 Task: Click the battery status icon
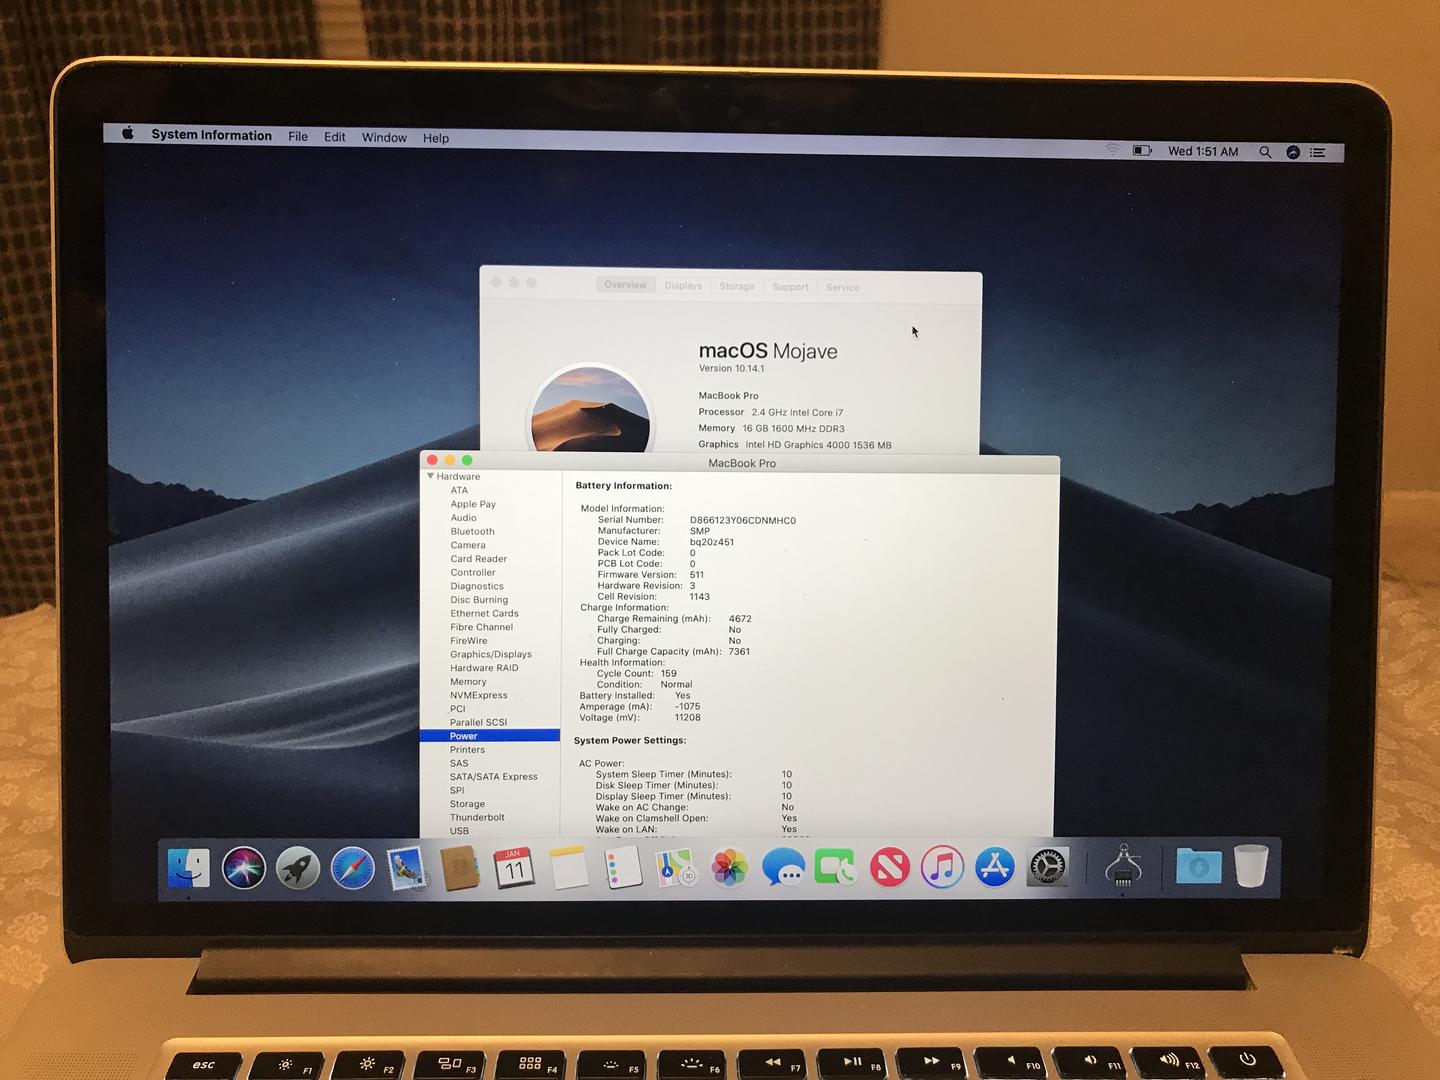[1142, 150]
